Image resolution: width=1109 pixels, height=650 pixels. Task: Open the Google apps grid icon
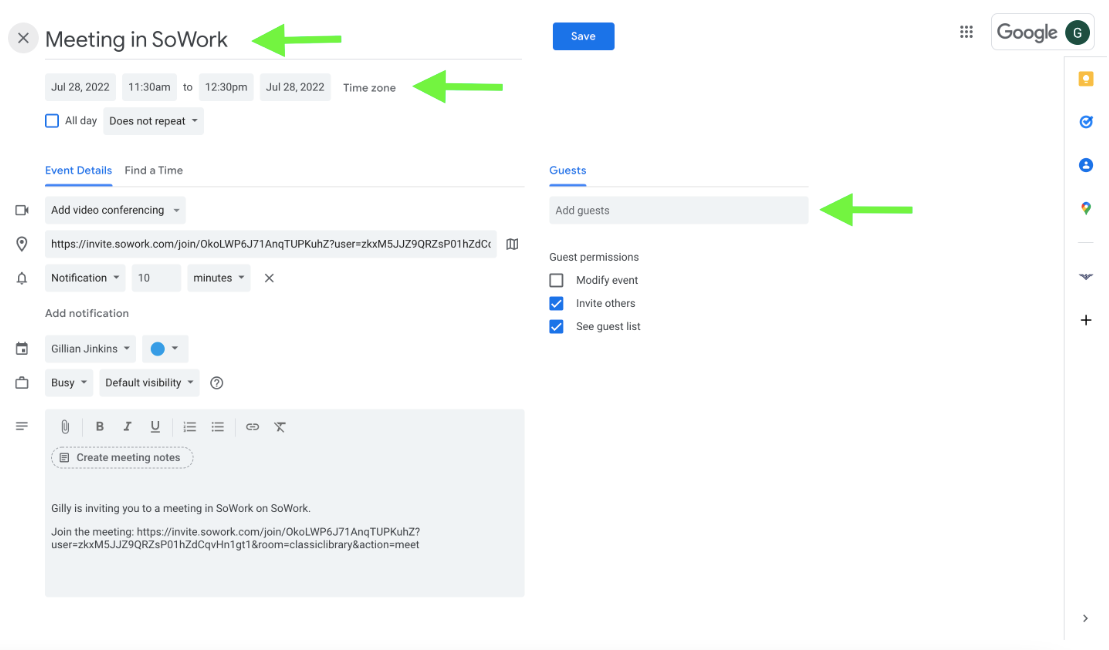click(x=966, y=32)
